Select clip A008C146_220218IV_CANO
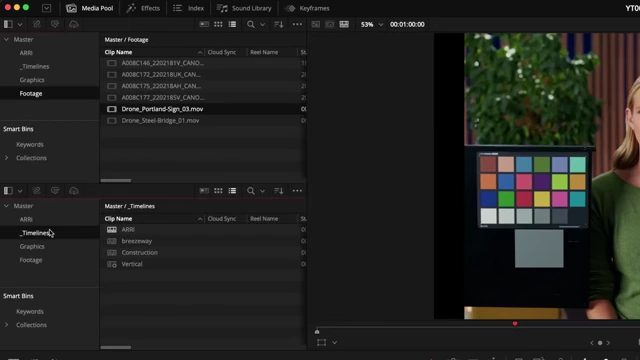The height and width of the screenshot is (360, 640). click(x=162, y=63)
